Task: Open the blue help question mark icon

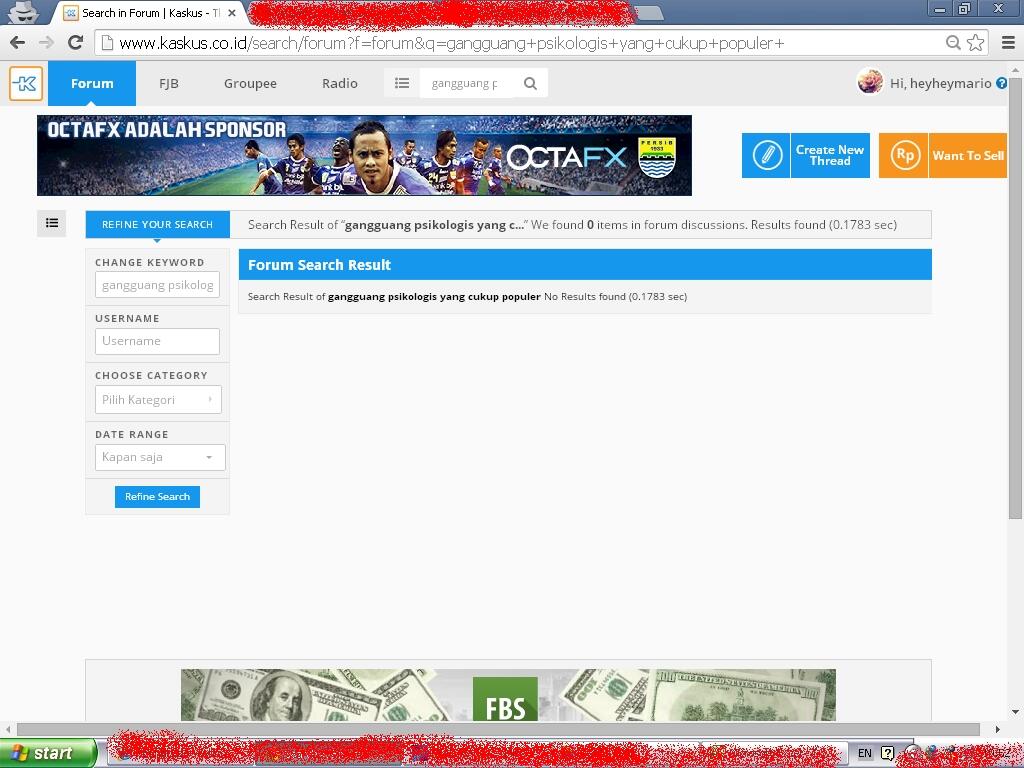Action: (x=1002, y=84)
